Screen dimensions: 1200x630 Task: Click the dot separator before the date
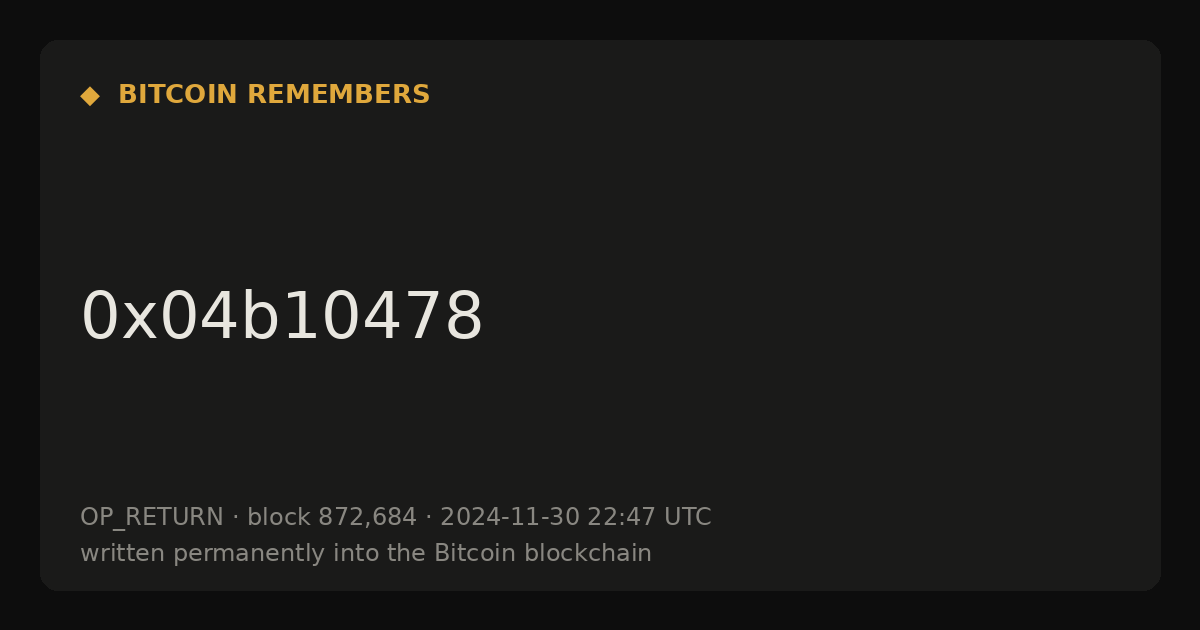(429, 518)
